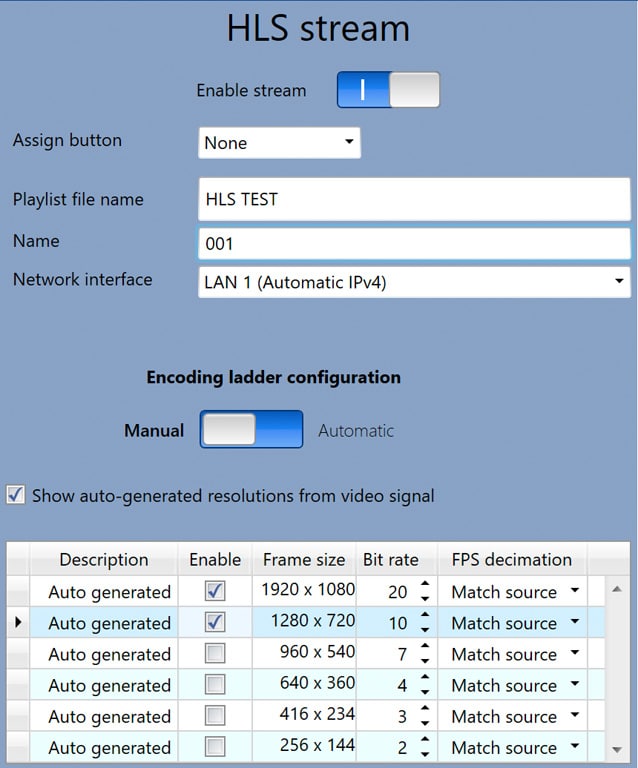Increase bit rate for 1920 x 1080 row
This screenshot has width=638, height=768.
(425, 585)
